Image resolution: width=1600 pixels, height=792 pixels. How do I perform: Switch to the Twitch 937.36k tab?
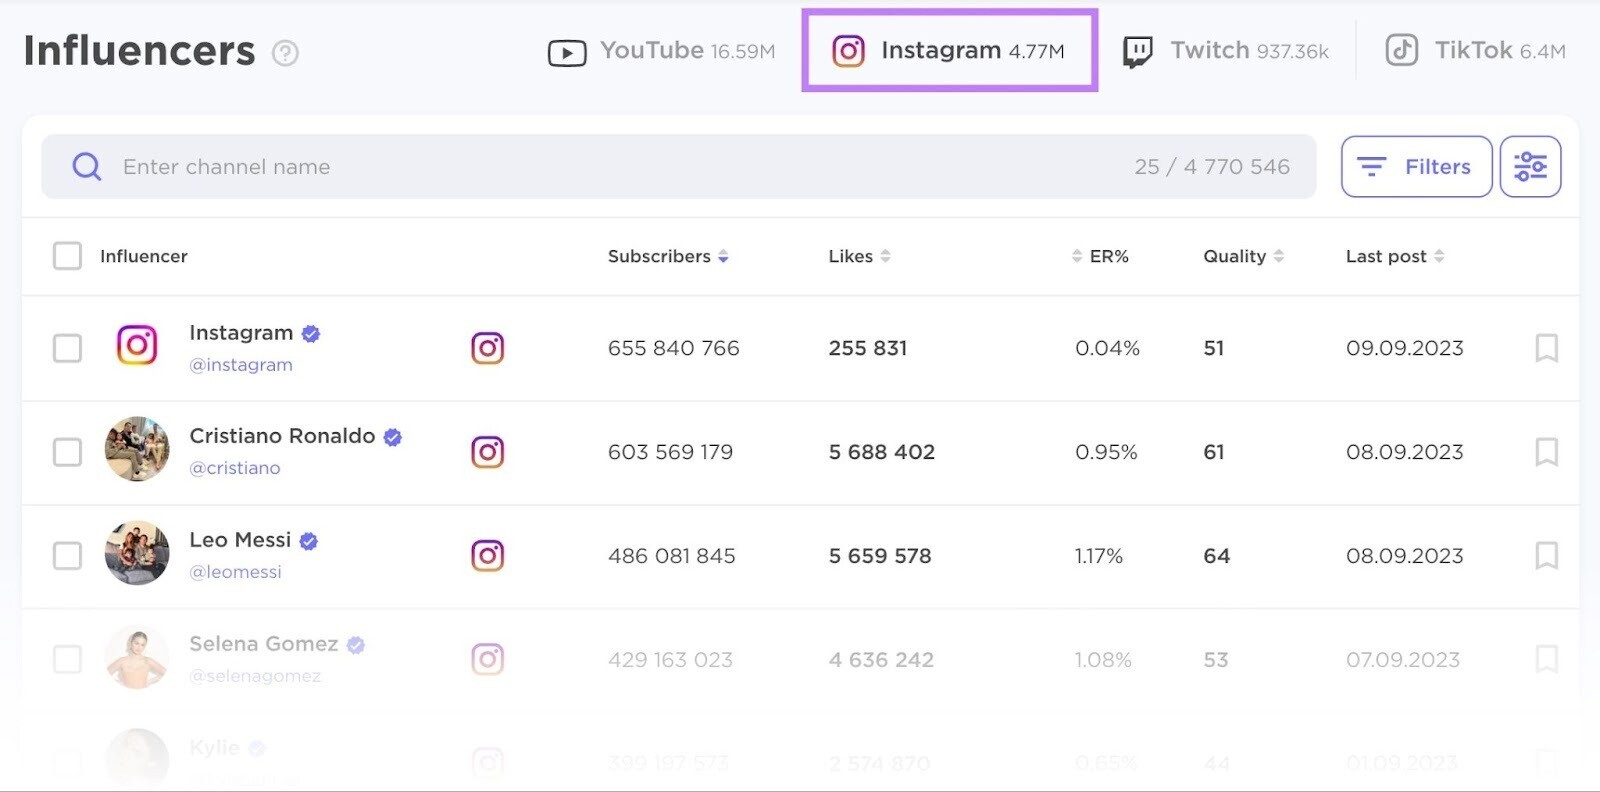click(1226, 51)
